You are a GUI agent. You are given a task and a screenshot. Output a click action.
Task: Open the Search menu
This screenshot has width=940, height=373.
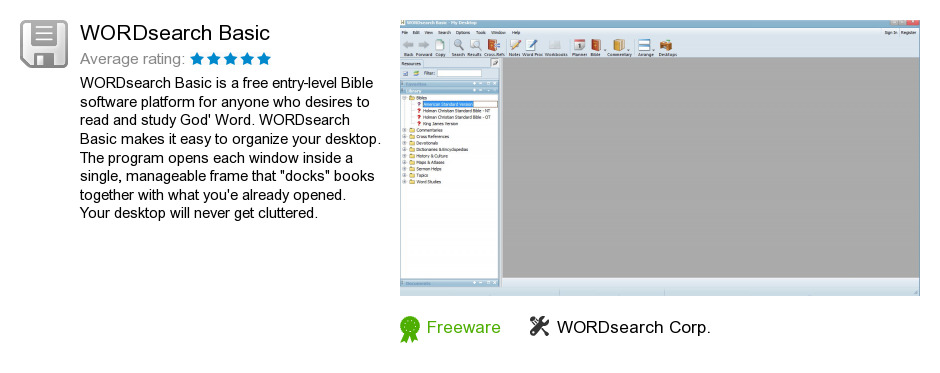point(444,32)
